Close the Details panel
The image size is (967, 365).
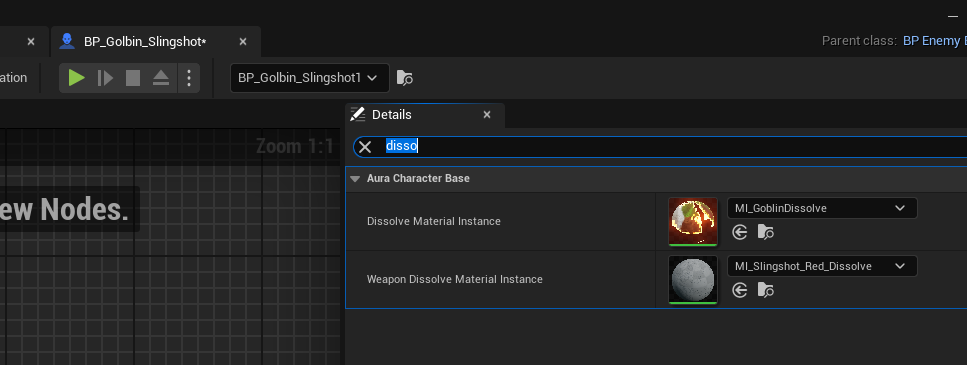pyautogui.click(x=487, y=115)
